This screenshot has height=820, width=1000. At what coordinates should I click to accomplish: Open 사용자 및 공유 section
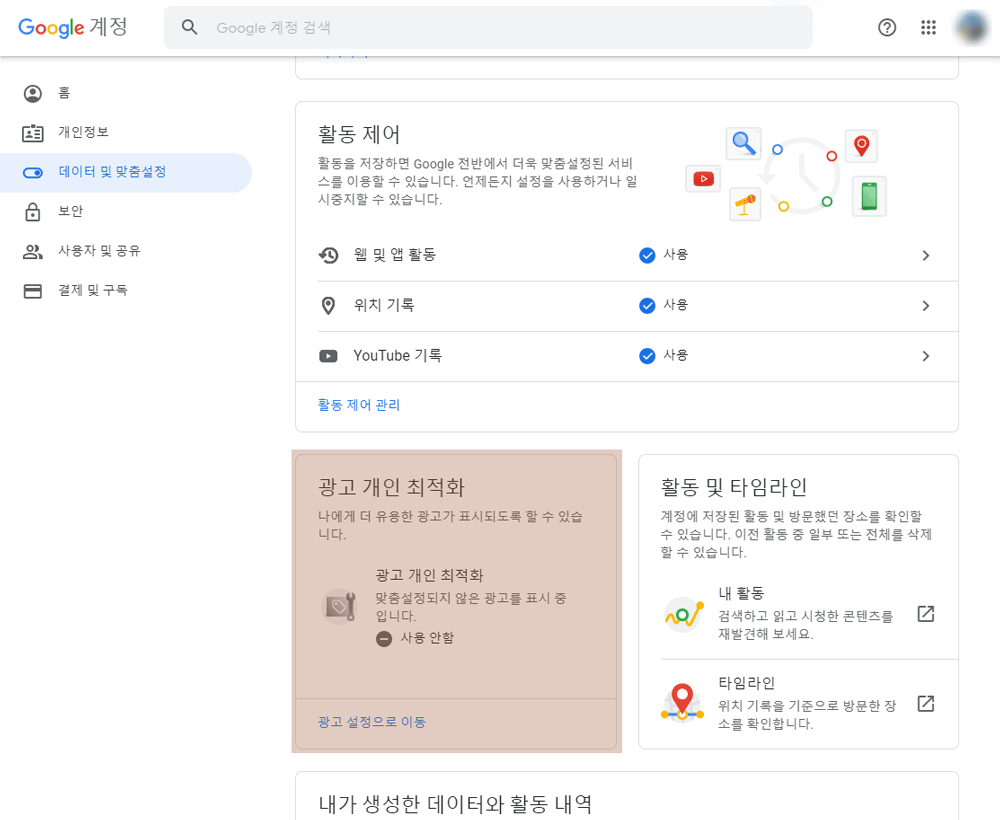[126, 251]
